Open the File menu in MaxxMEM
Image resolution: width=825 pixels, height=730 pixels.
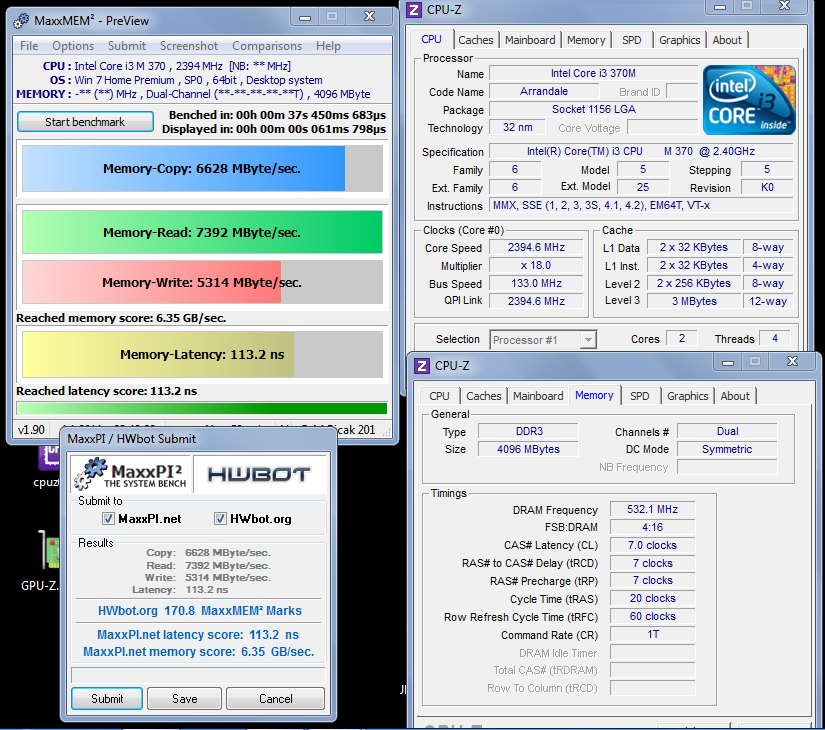tap(29, 46)
